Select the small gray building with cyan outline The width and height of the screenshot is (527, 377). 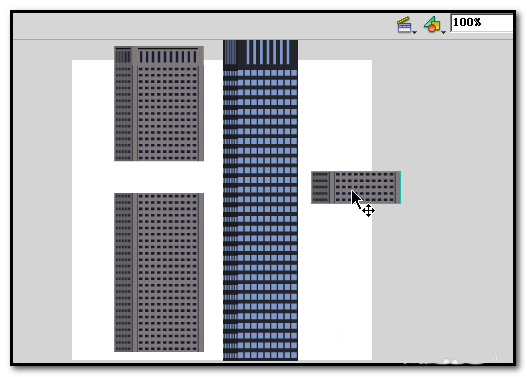[x=356, y=187]
